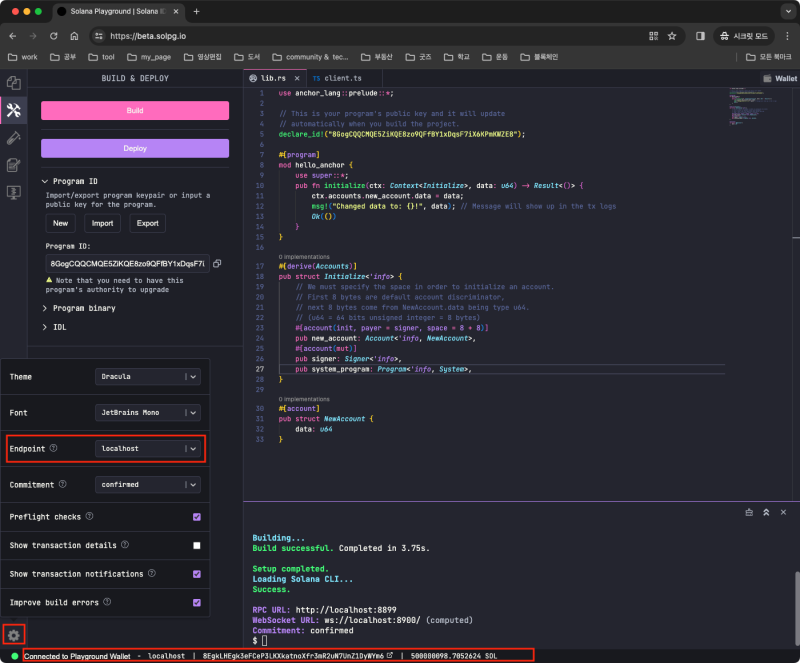The image size is (800, 663).
Task: Click the SOL balance in status bar
Action: pos(454,655)
